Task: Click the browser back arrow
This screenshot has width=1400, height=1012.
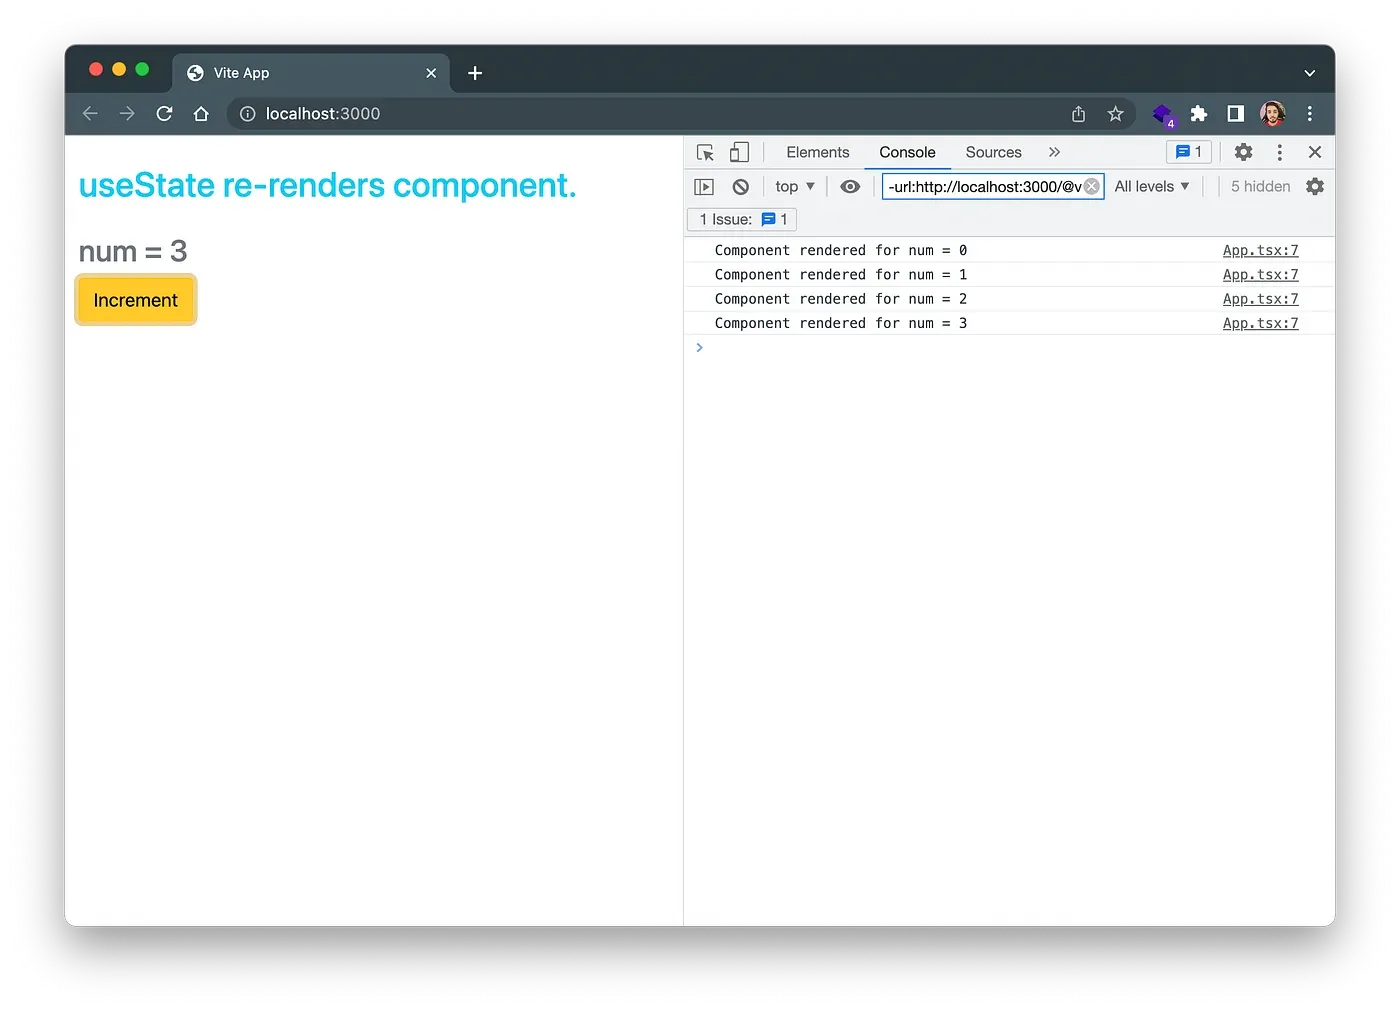Action: [x=90, y=114]
